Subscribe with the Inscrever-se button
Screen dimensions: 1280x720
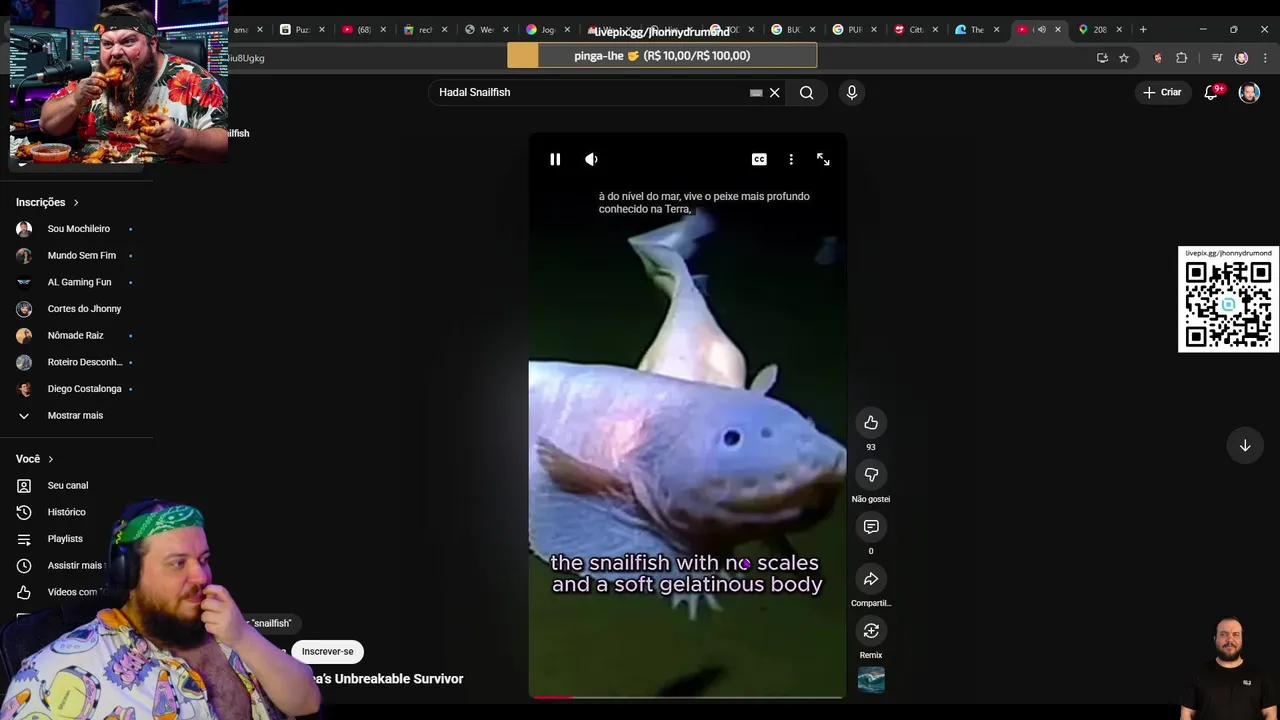tap(328, 652)
